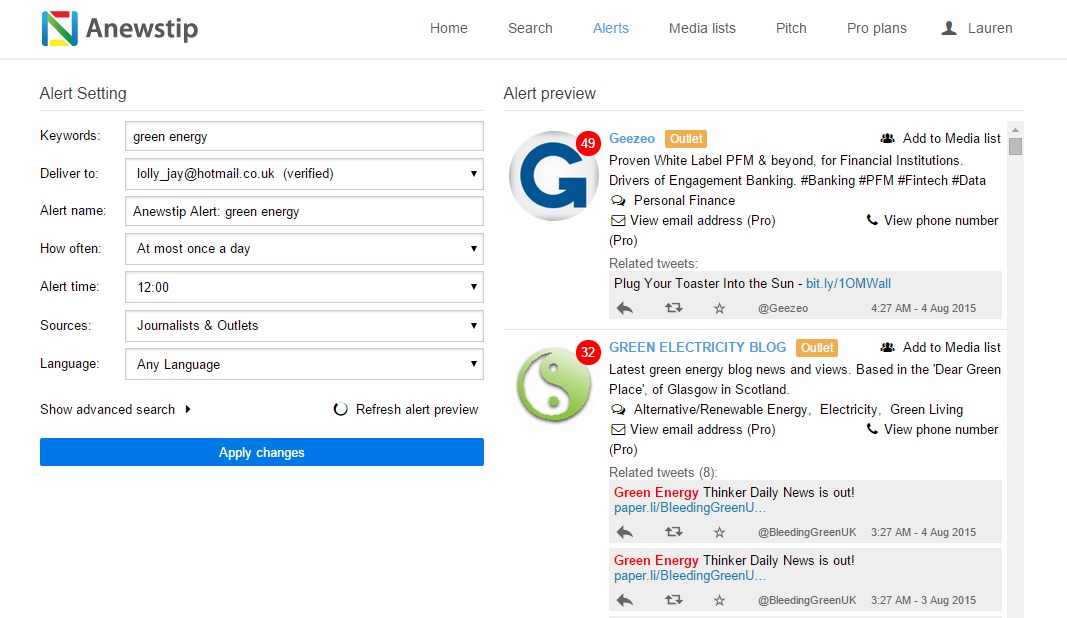Open the Alert time dropdown
This screenshot has width=1067, height=618.
point(304,287)
